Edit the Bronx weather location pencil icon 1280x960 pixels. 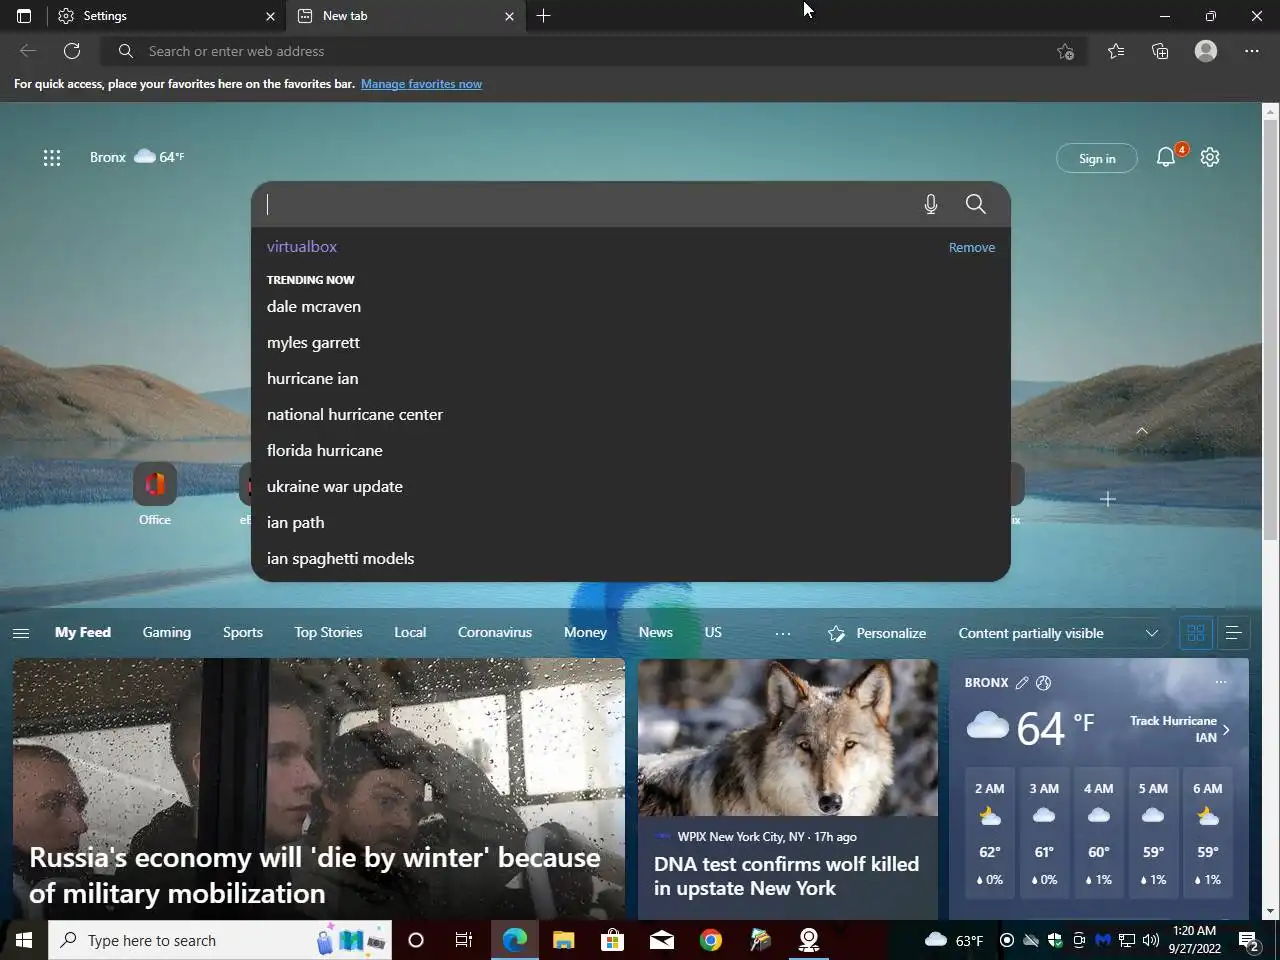[1021, 683]
